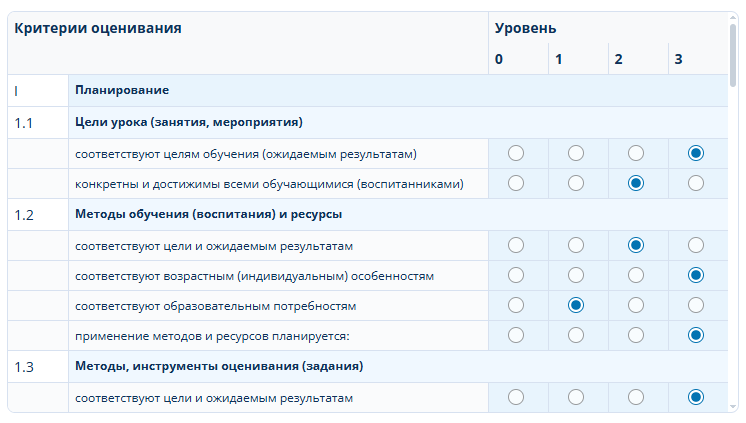Choose level 3 for 'соответствуют образовательным потребностям'

click(696, 305)
